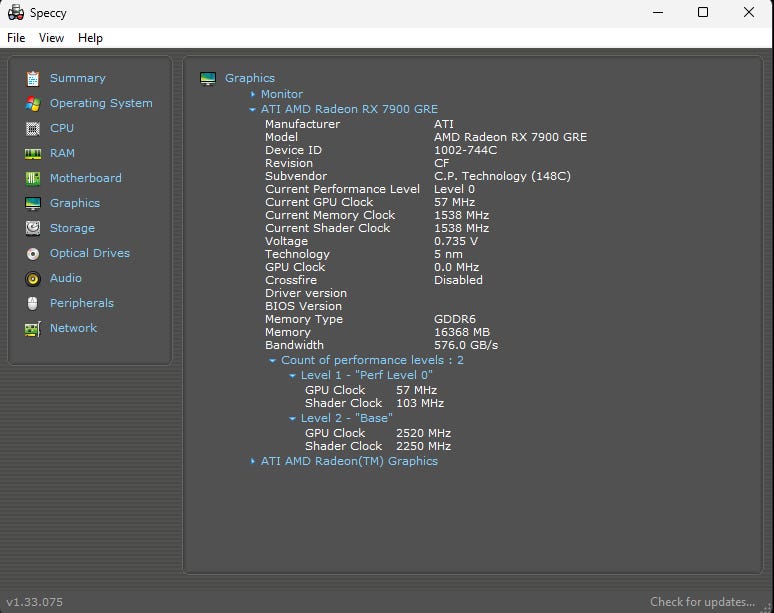The image size is (774, 613).
Task: Collapse the ATI AMD Radeon RX 7900 GRE section
Action: 253,109
